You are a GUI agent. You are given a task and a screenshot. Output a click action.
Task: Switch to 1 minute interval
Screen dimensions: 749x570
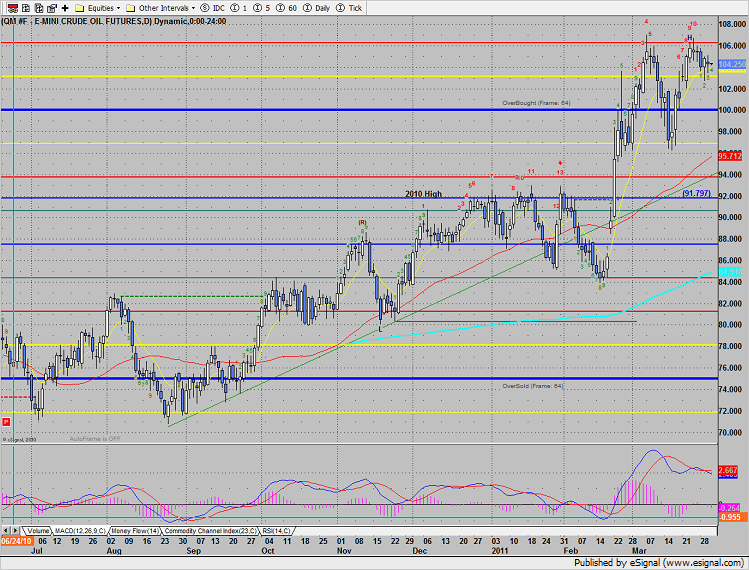pyautogui.click(x=238, y=8)
